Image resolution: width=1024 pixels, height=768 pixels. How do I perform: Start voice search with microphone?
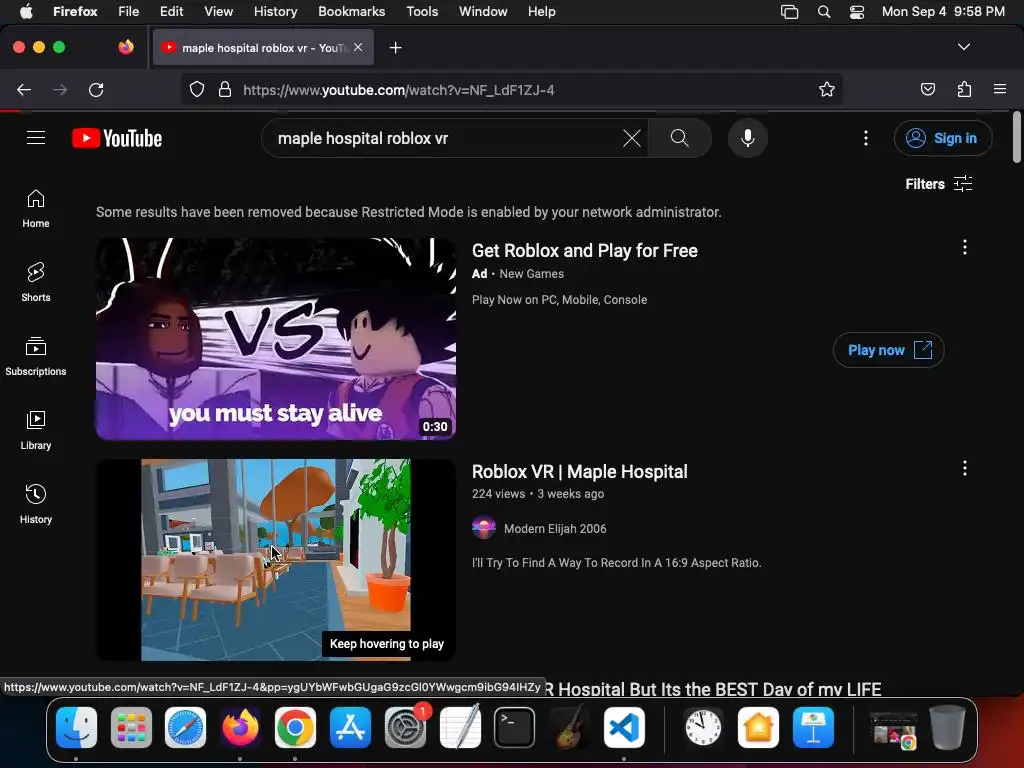point(748,138)
